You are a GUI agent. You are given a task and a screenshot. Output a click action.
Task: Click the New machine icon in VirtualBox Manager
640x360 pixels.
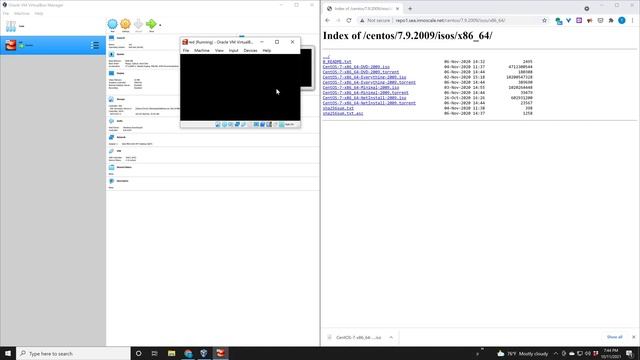point(112,24)
